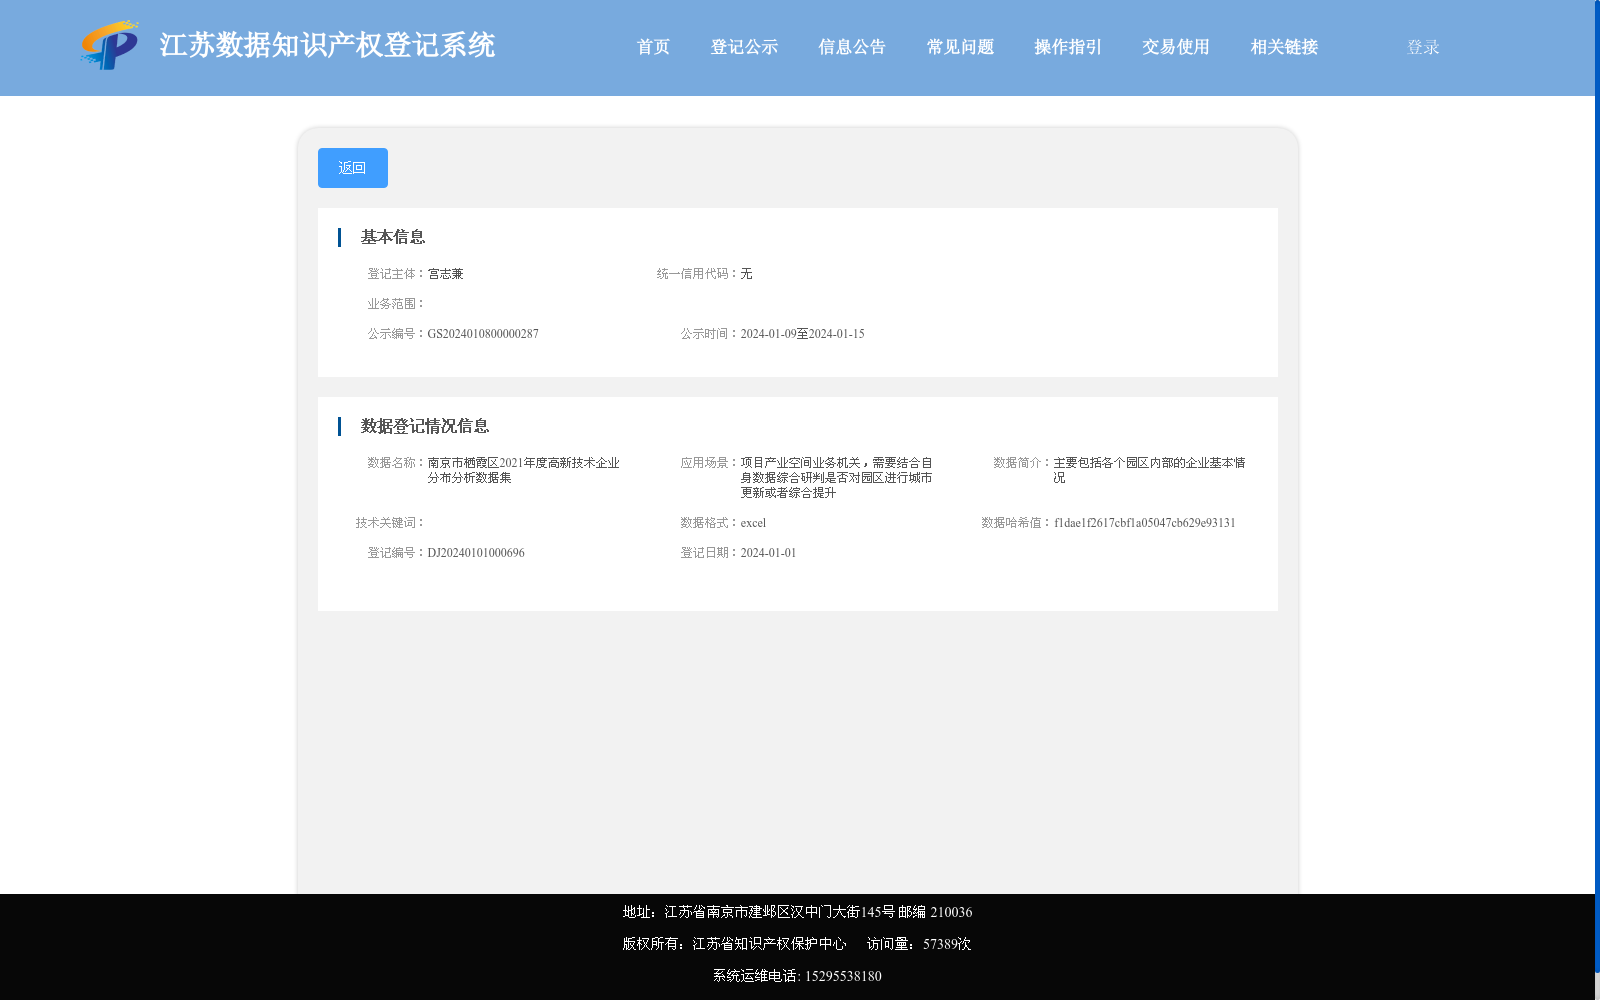Select the footer copyright 江苏省知识产权保护中心

(x=769, y=944)
